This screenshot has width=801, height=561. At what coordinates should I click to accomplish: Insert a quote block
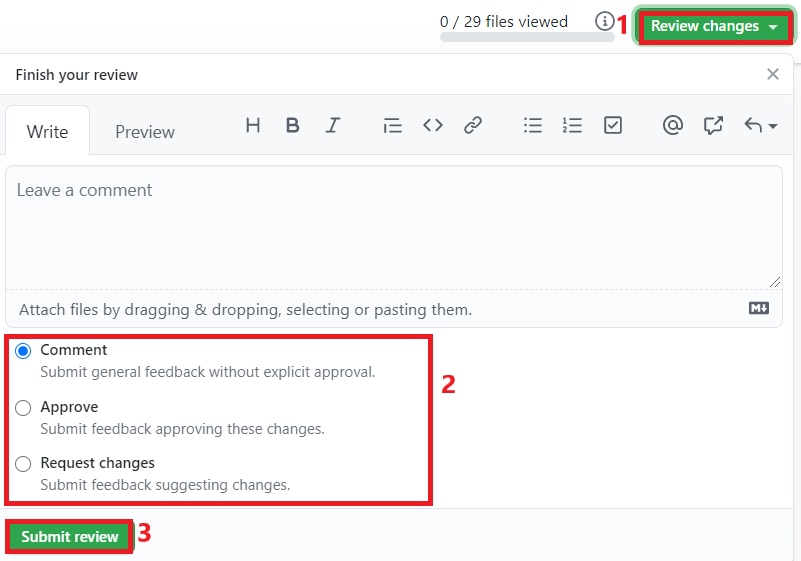click(x=392, y=125)
